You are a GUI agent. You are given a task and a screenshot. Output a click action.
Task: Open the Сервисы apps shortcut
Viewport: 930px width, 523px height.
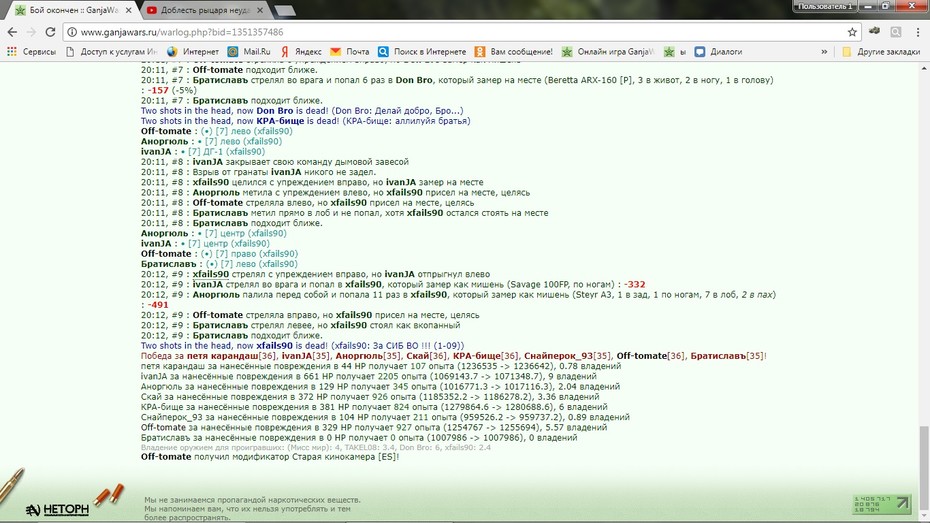31,52
